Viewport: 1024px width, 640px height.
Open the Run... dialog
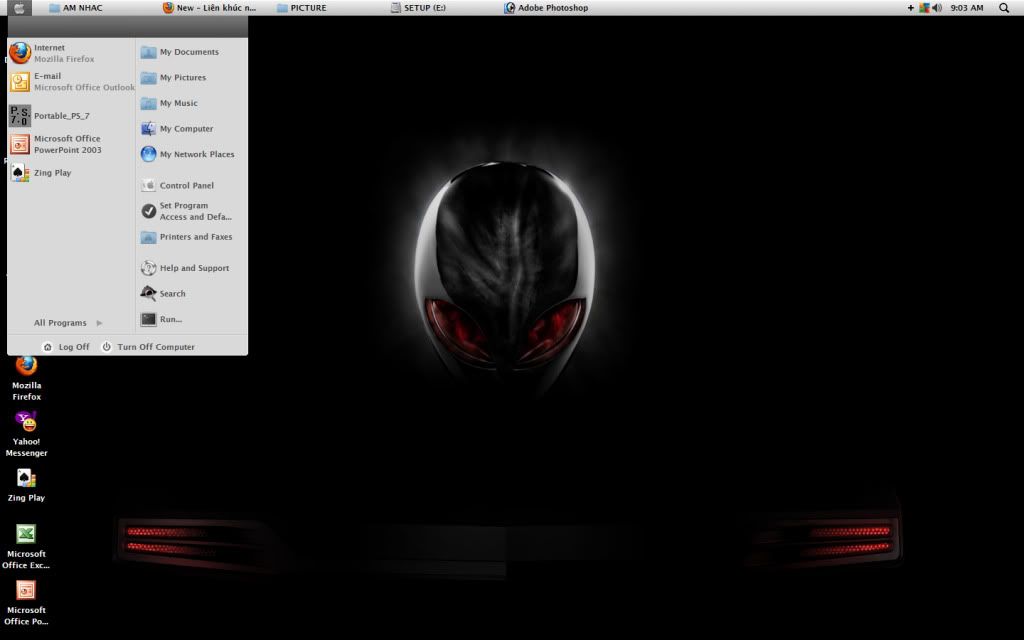[x=192, y=319]
